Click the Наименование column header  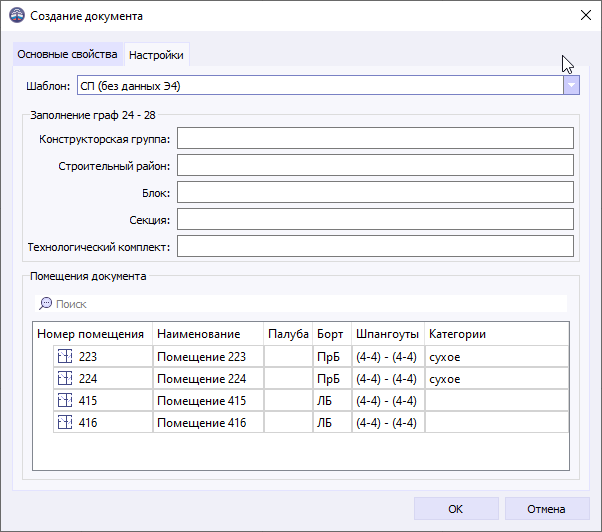pos(208,334)
